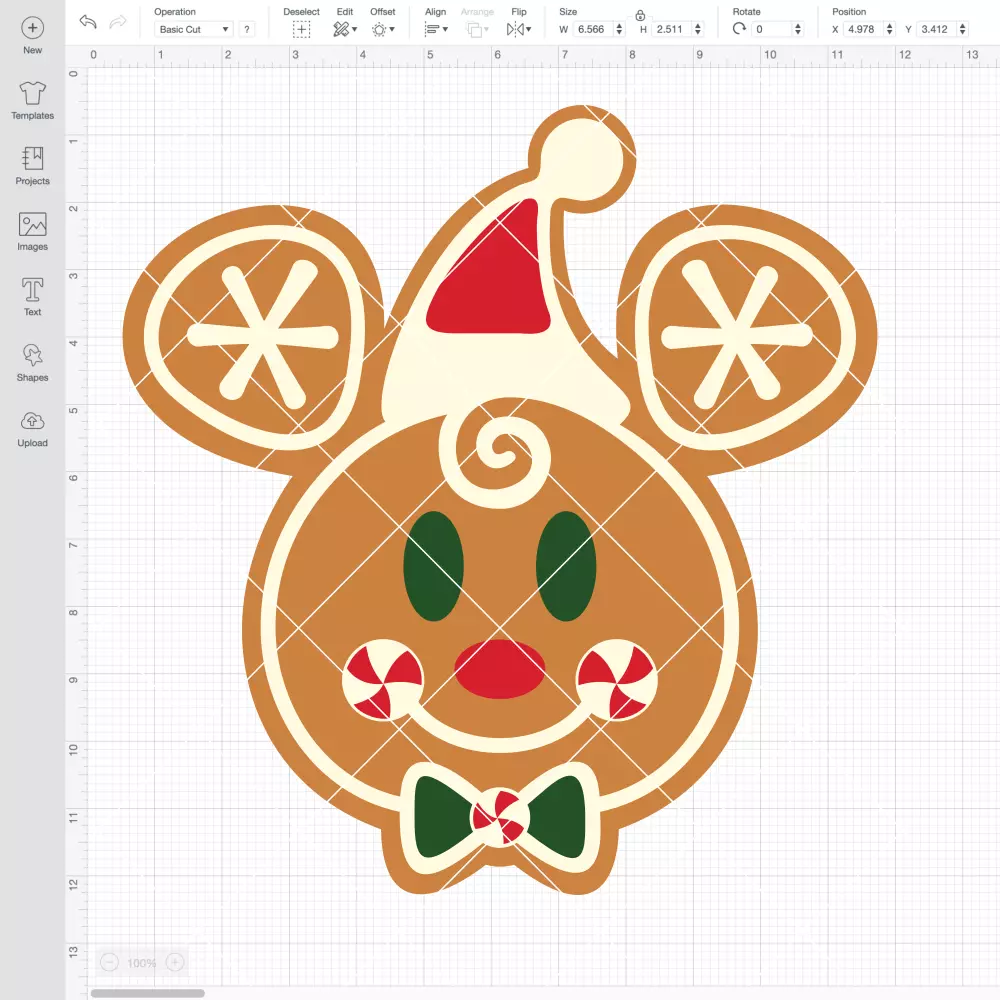Screen dimensions: 1000x1000
Task: Select the hat's cream pom-pom
Action: coord(582,159)
